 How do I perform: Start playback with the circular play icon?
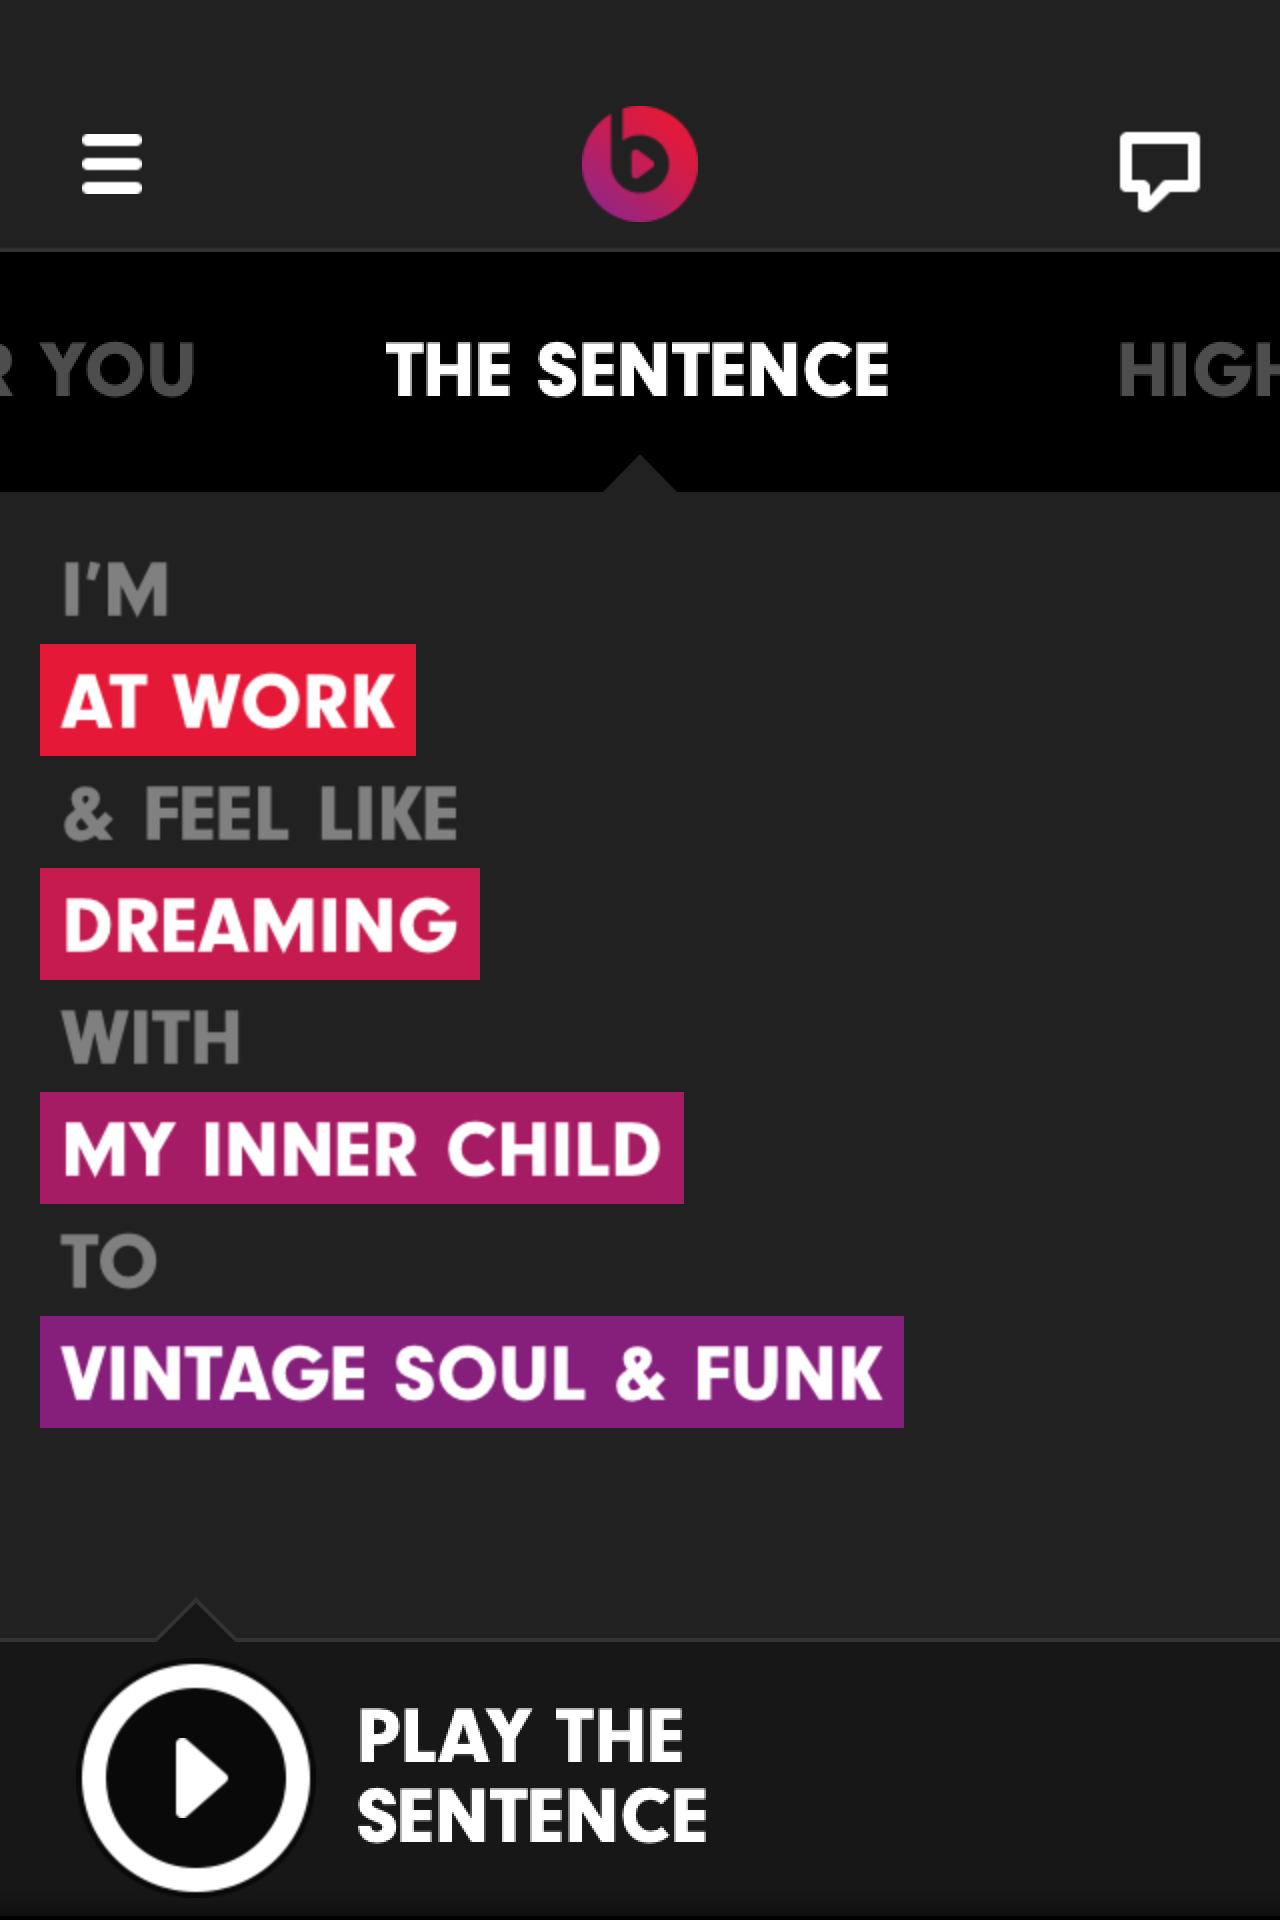(x=196, y=1778)
